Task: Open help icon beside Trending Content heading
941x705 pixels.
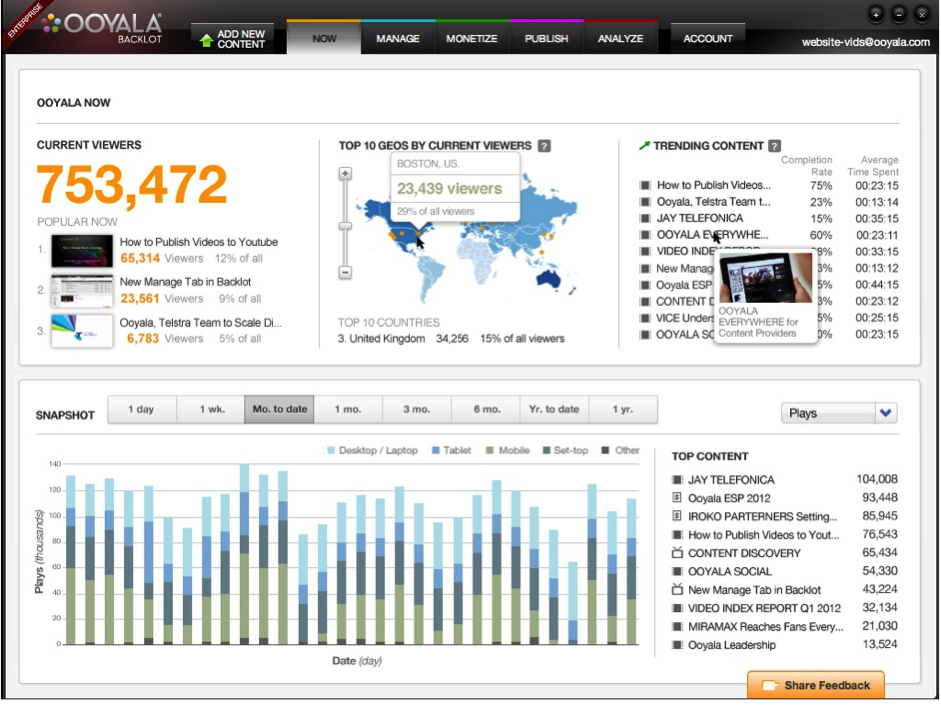Action: [x=775, y=146]
